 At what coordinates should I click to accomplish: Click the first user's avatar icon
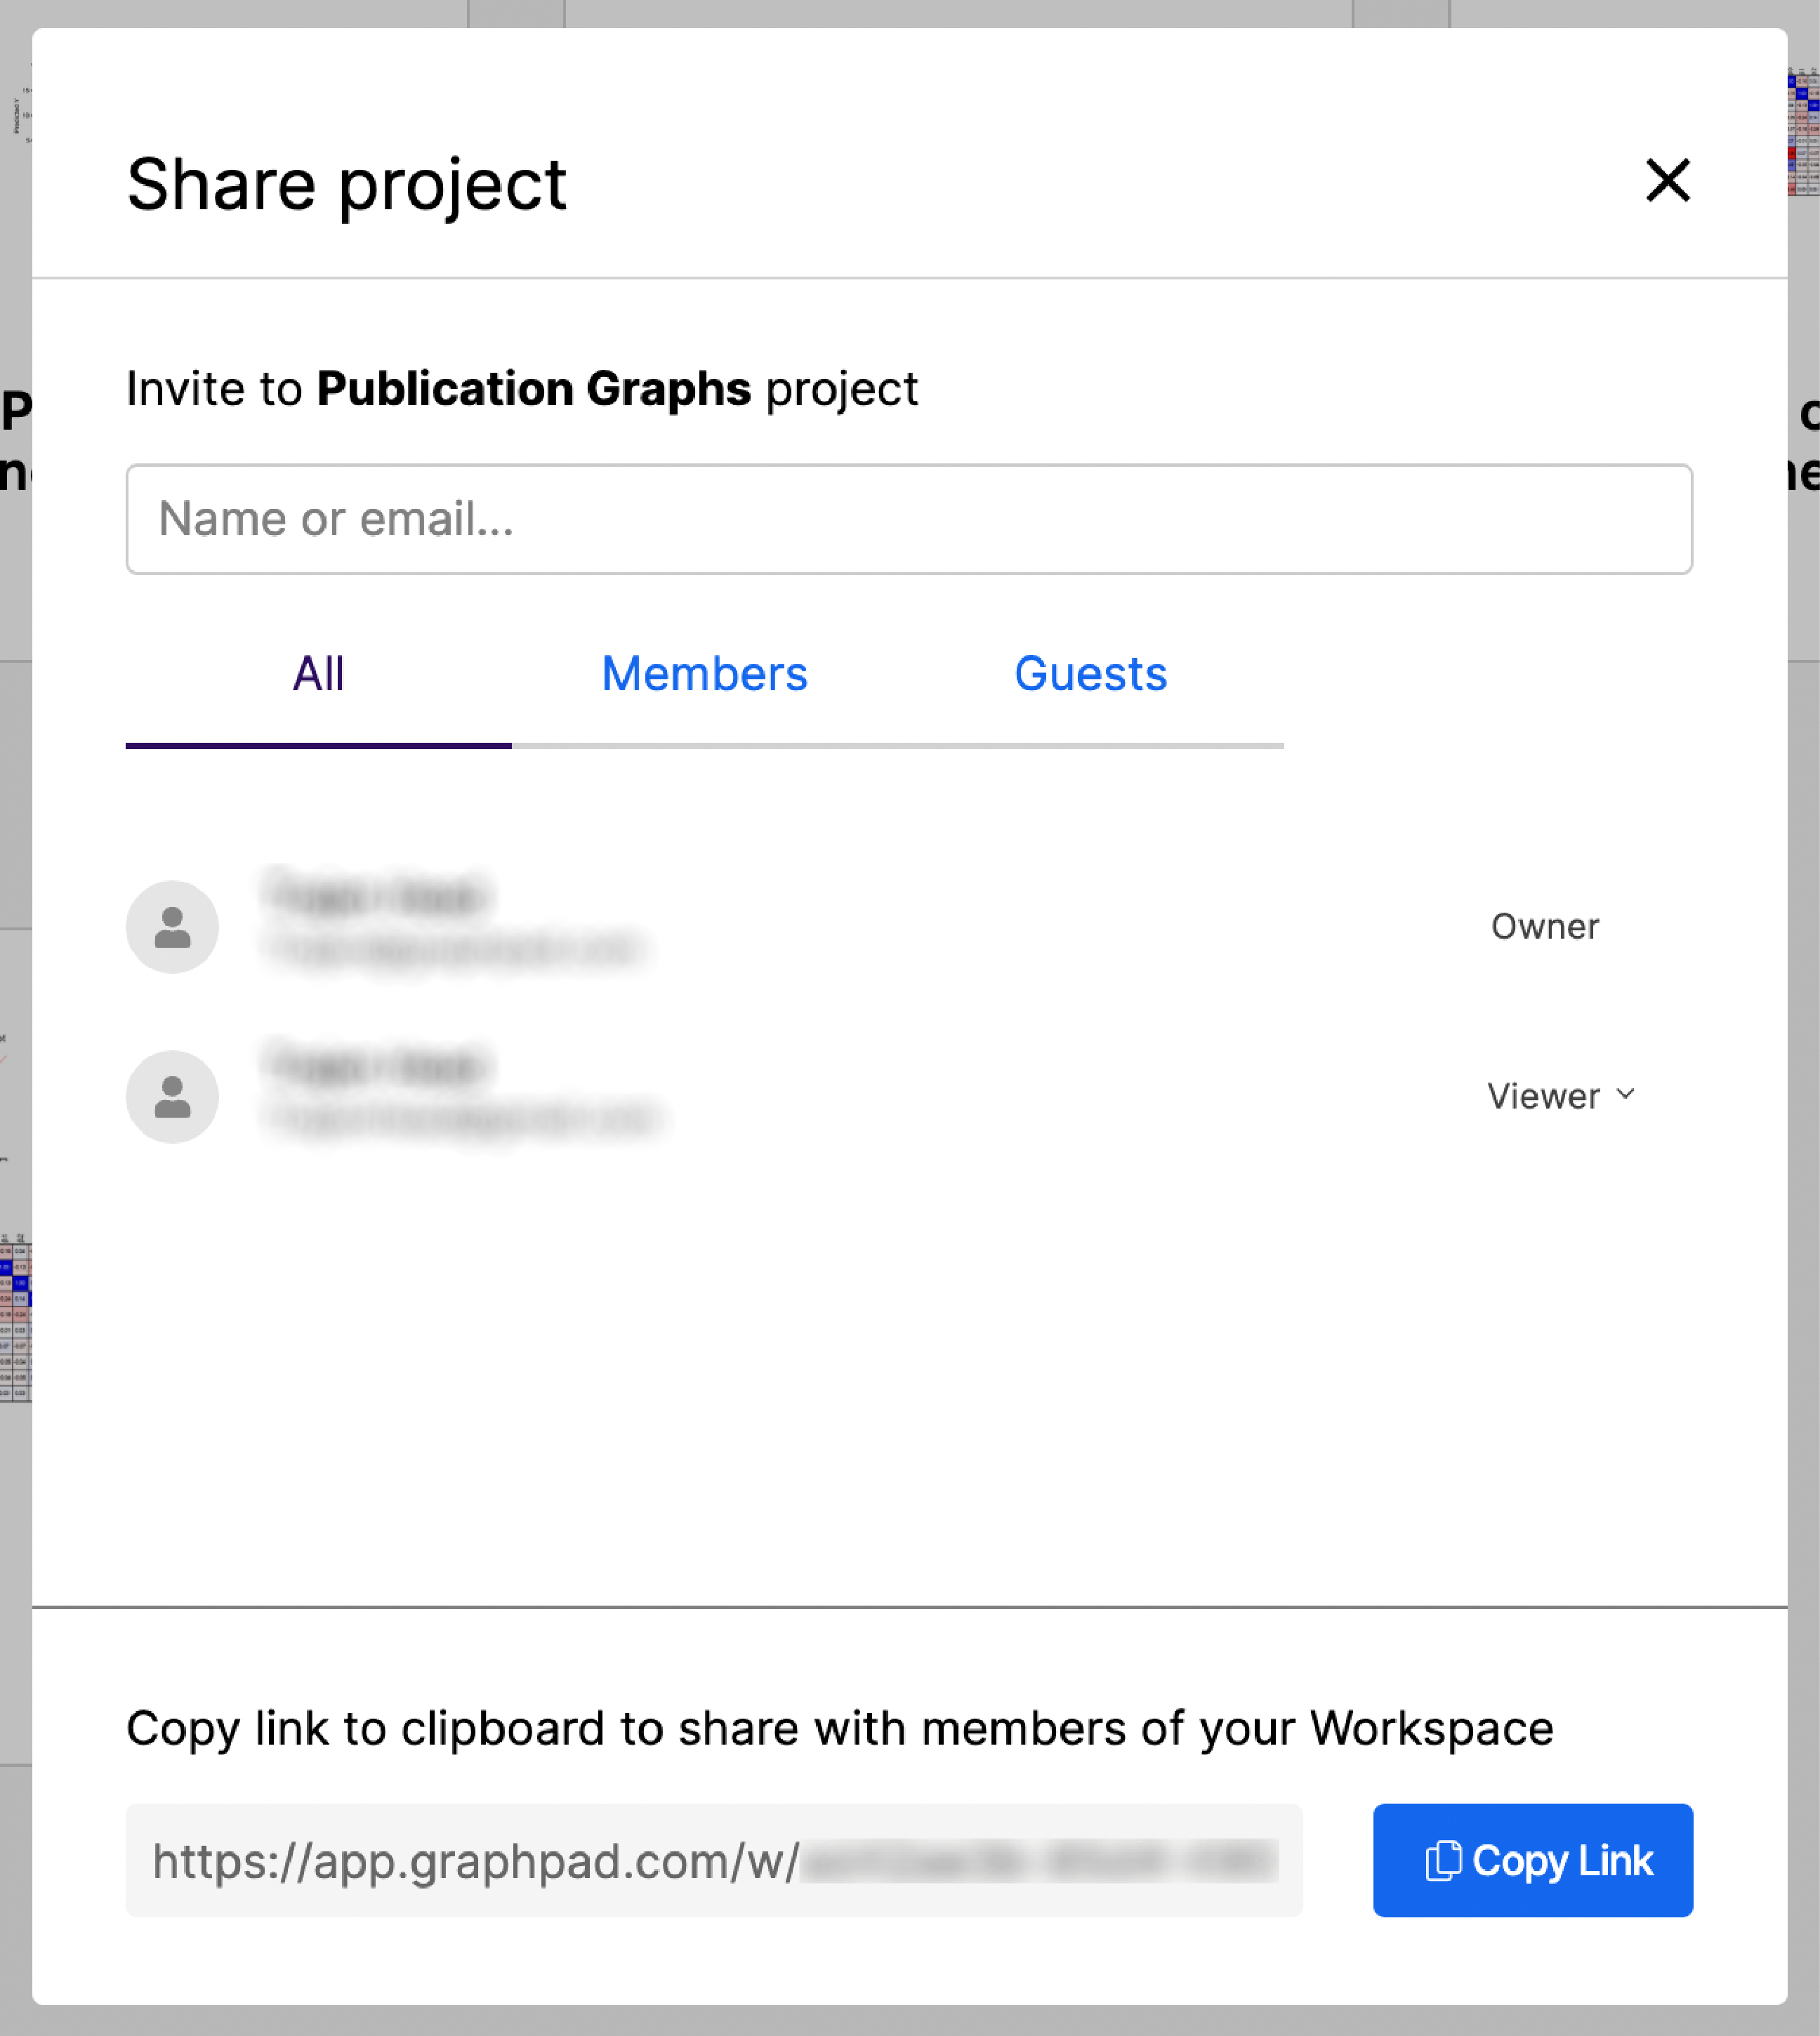172,926
